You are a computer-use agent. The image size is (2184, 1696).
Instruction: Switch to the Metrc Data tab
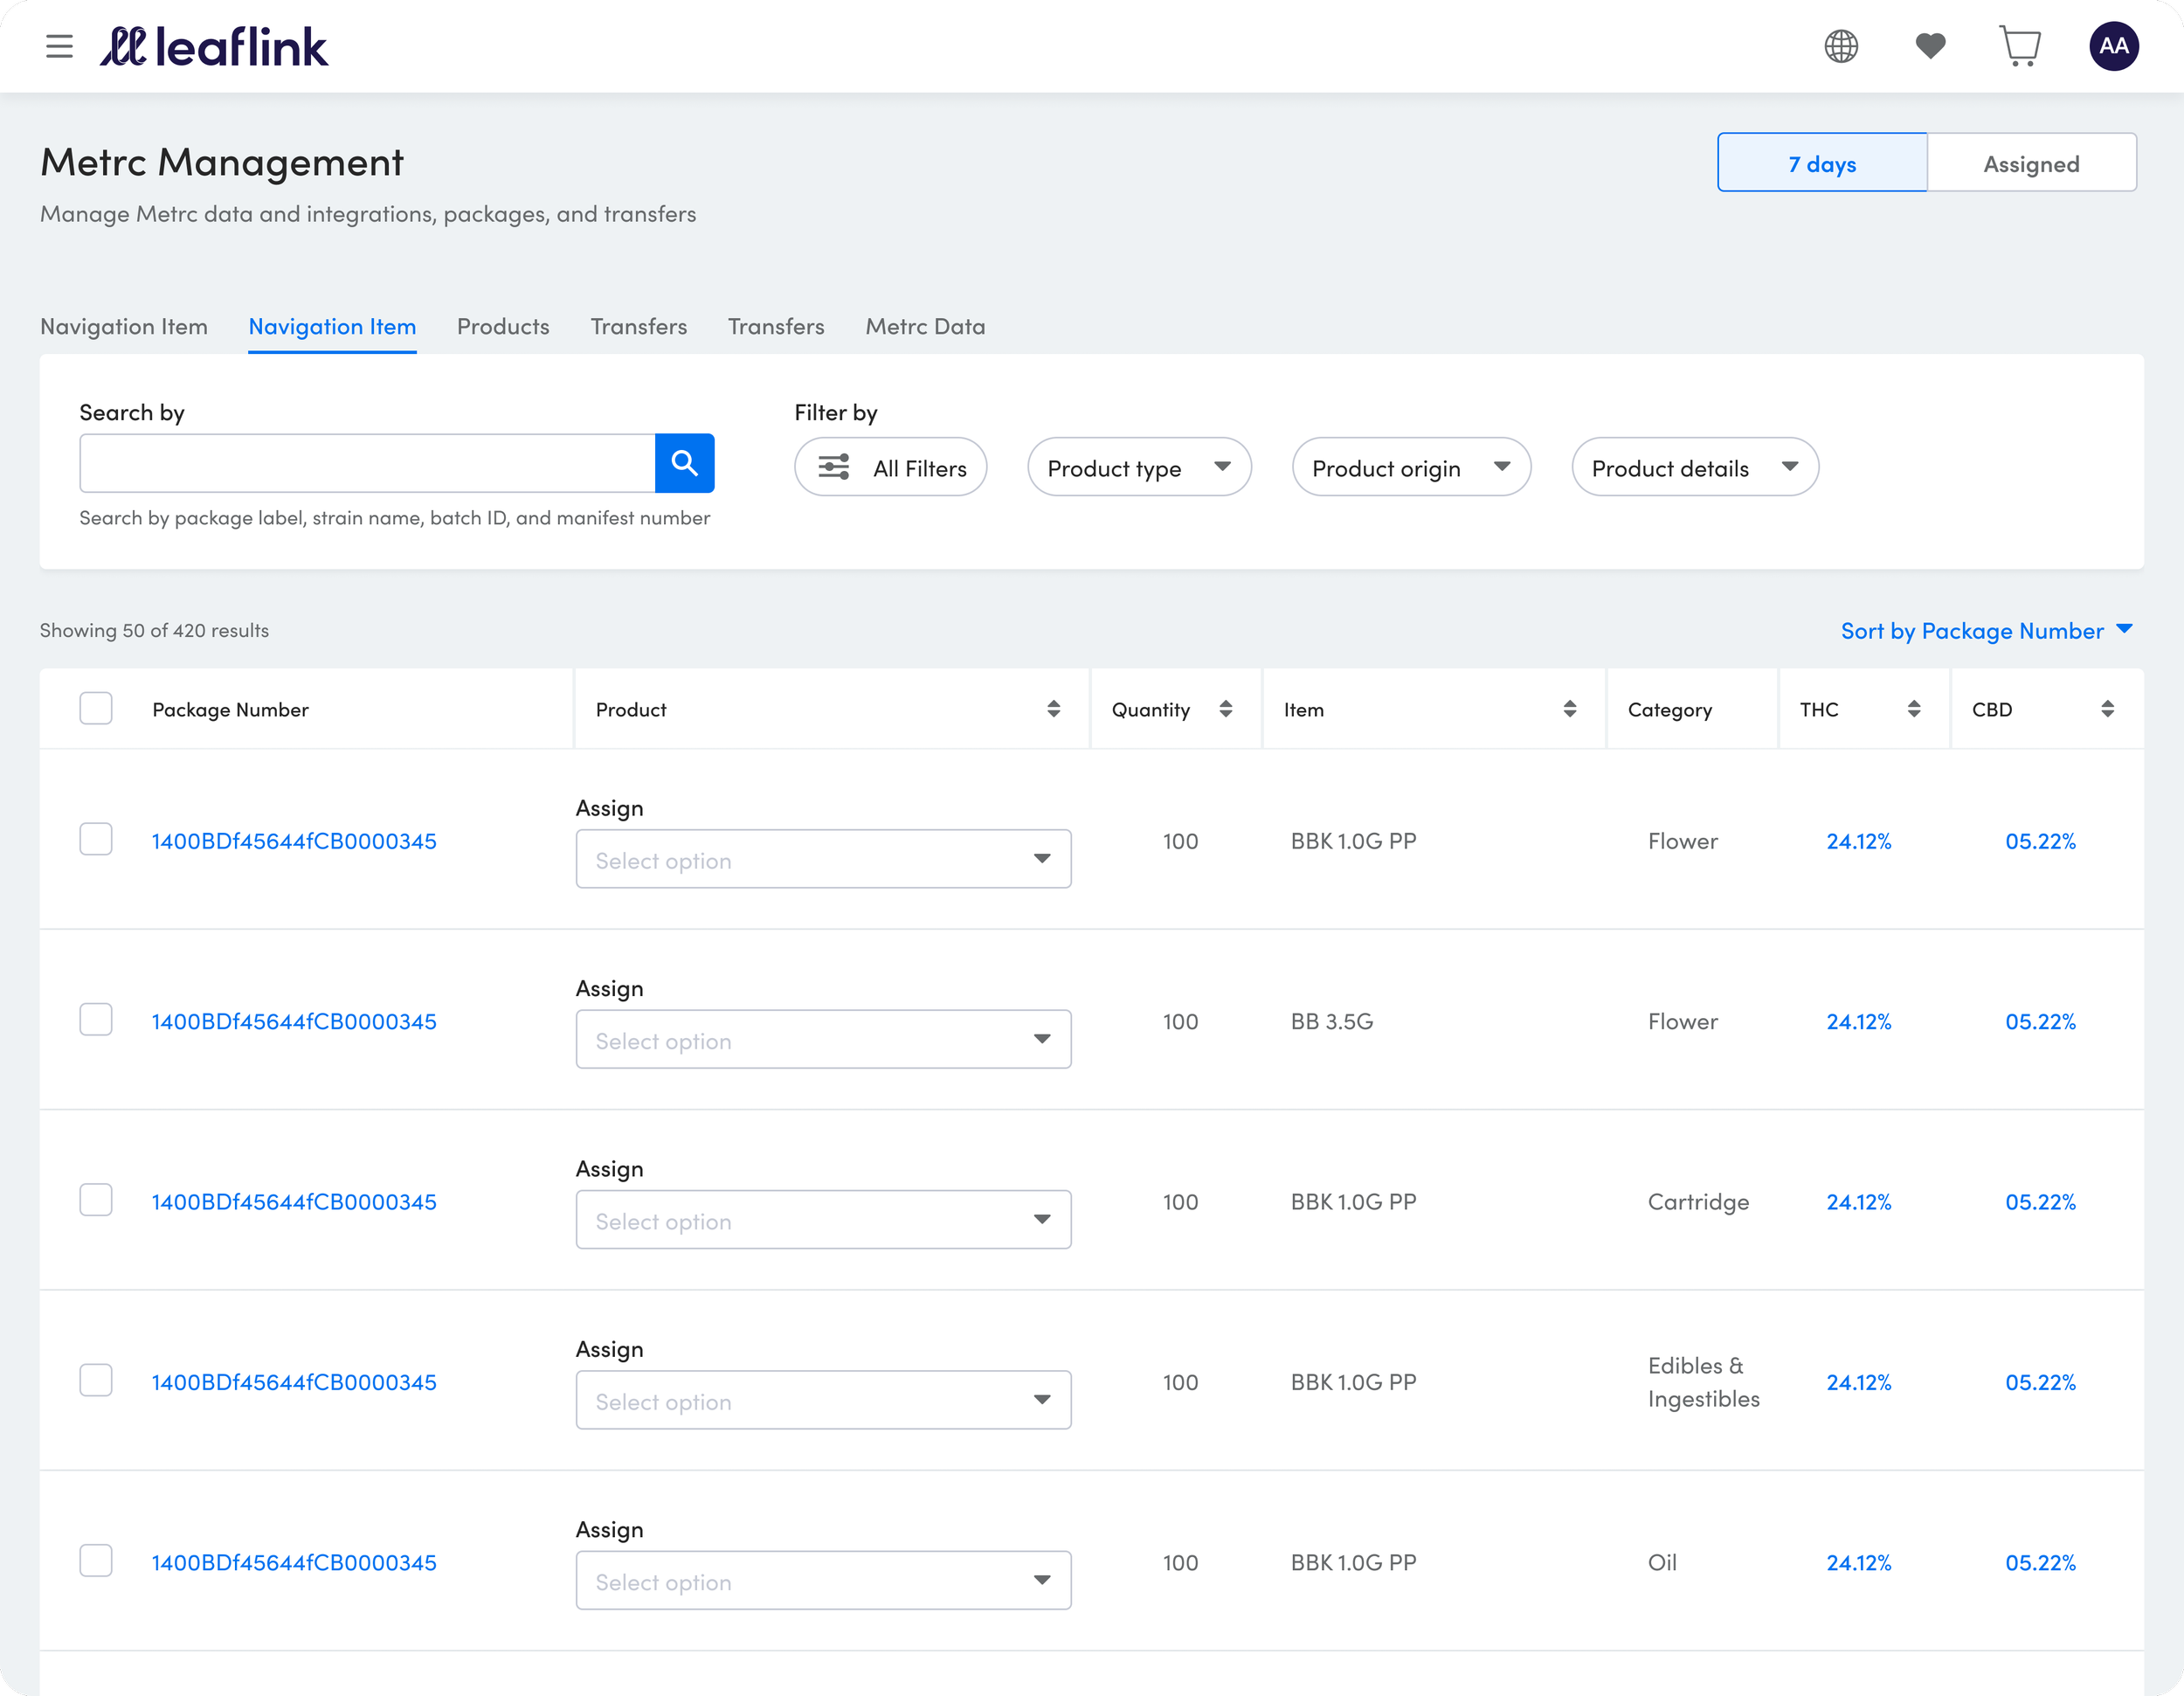tap(925, 327)
